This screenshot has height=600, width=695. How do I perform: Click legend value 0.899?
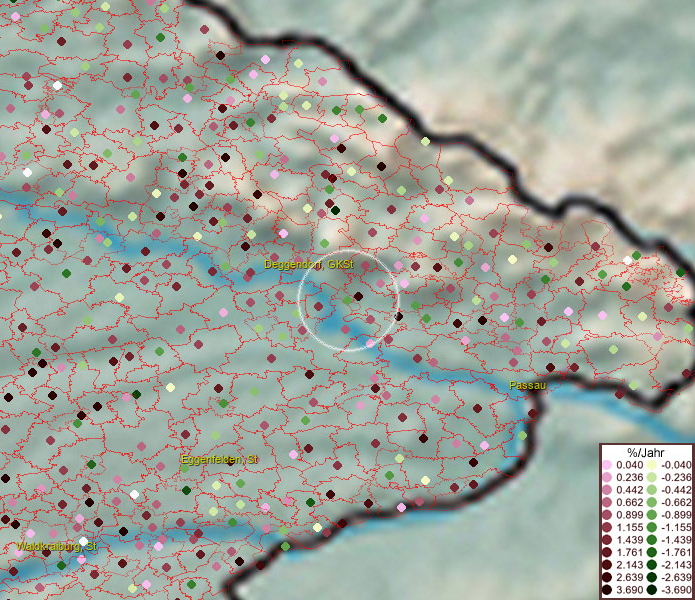[x=629, y=515]
